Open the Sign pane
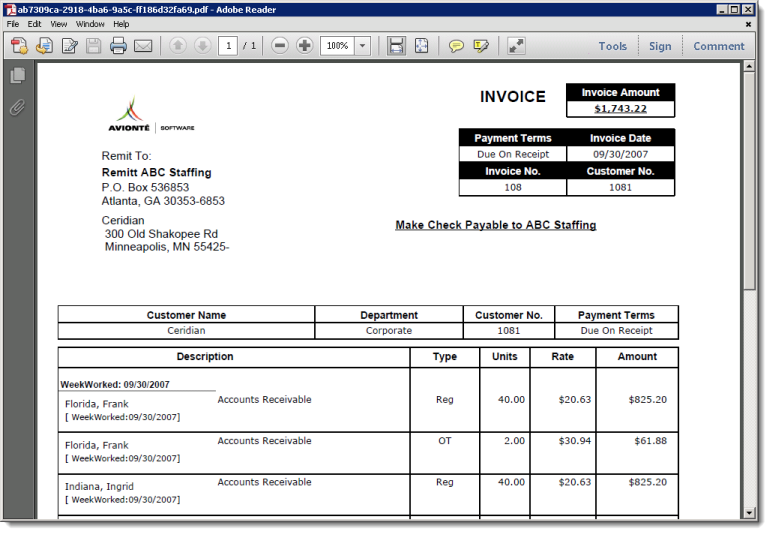The width and height of the screenshot is (770, 533). (x=660, y=46)
